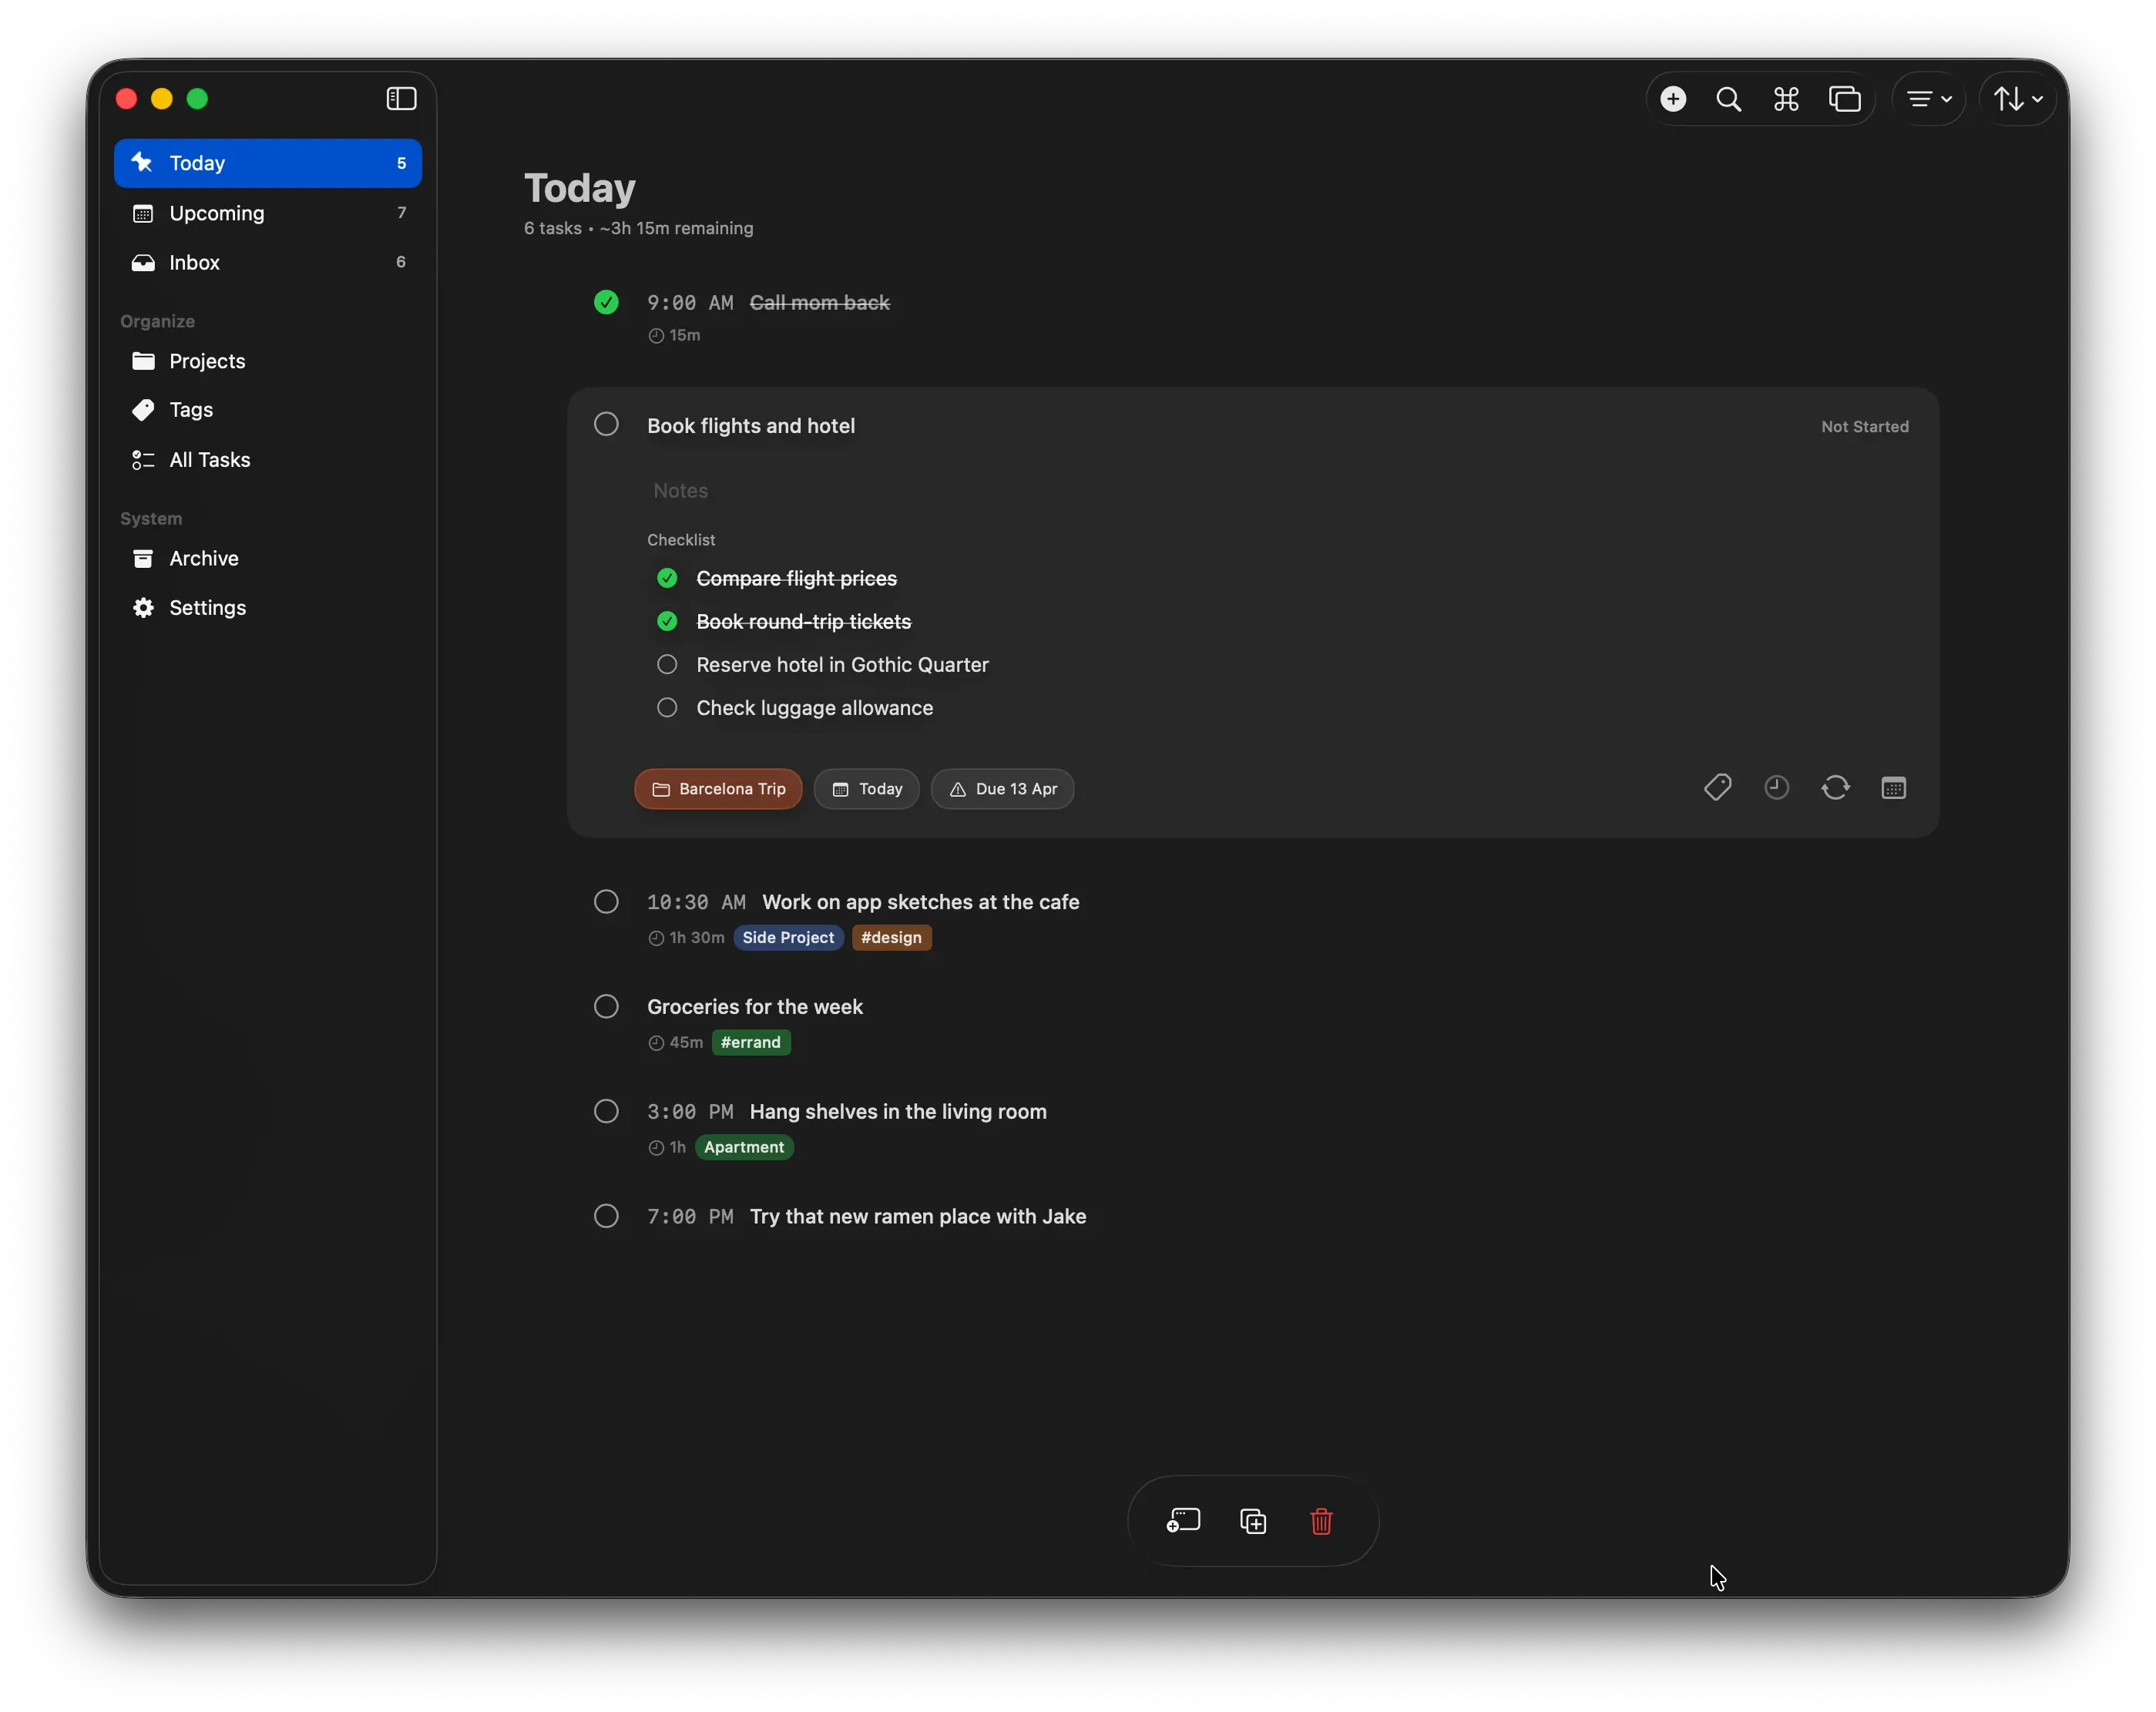Click the Work on app sketches title

pyautogui.click(x=921, y=902)
